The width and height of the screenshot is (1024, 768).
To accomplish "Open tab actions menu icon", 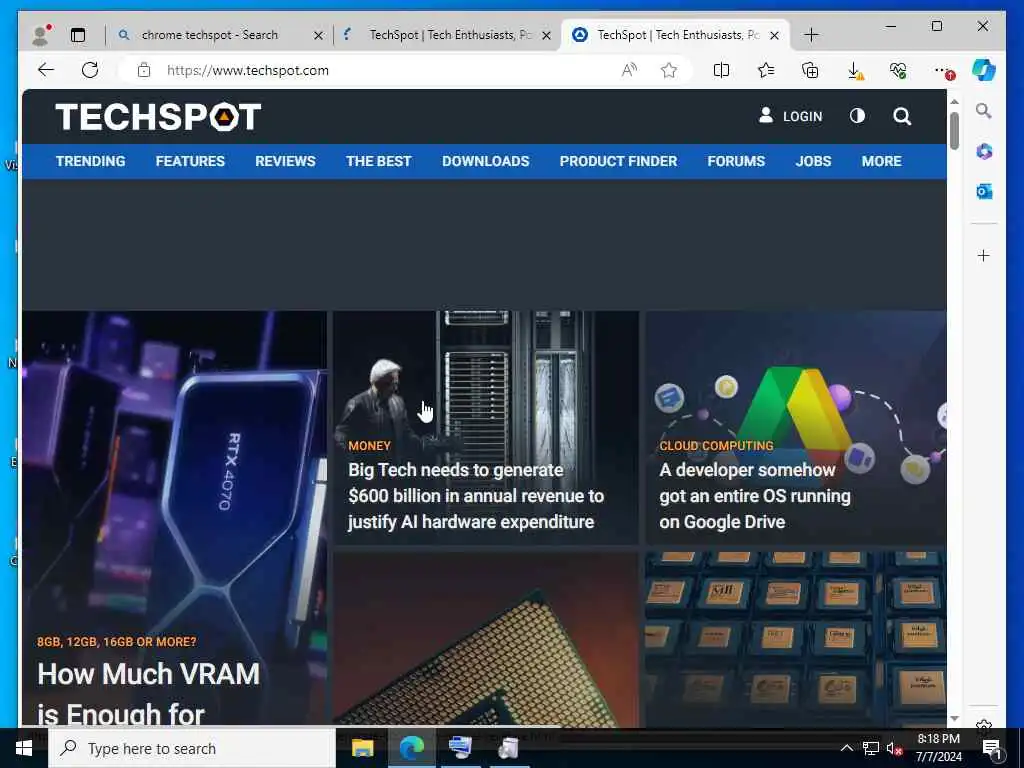I will pyautogui.click(x=78, y=35).
